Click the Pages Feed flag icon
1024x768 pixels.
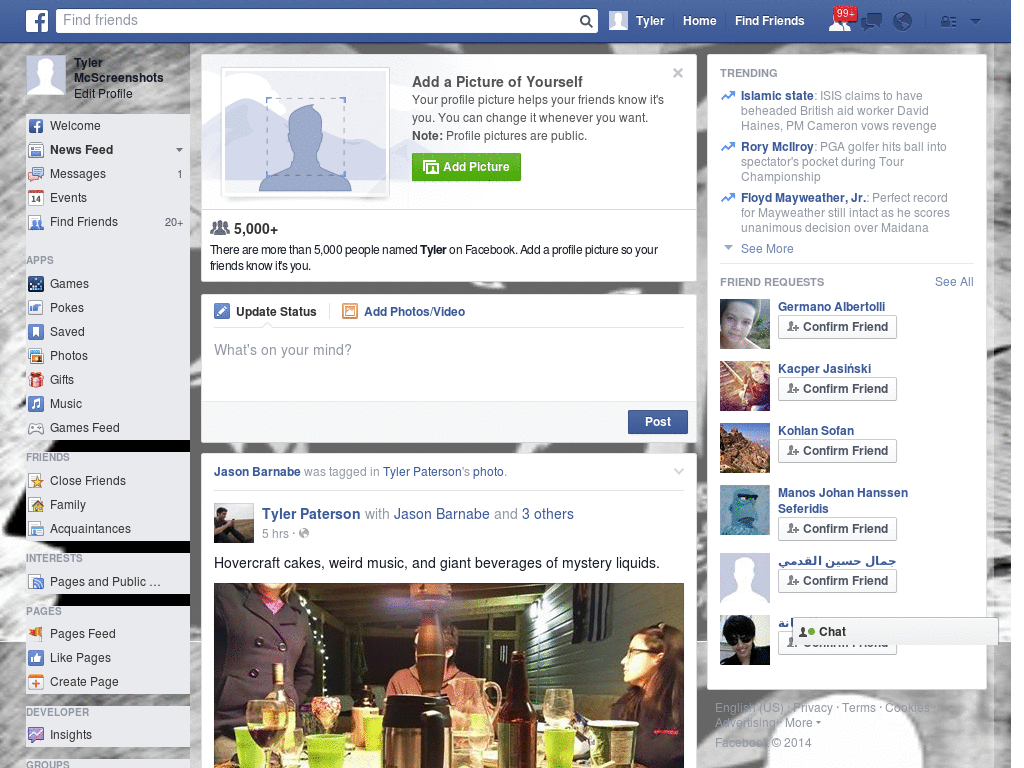pyautogui.click(x=36, y=633)
